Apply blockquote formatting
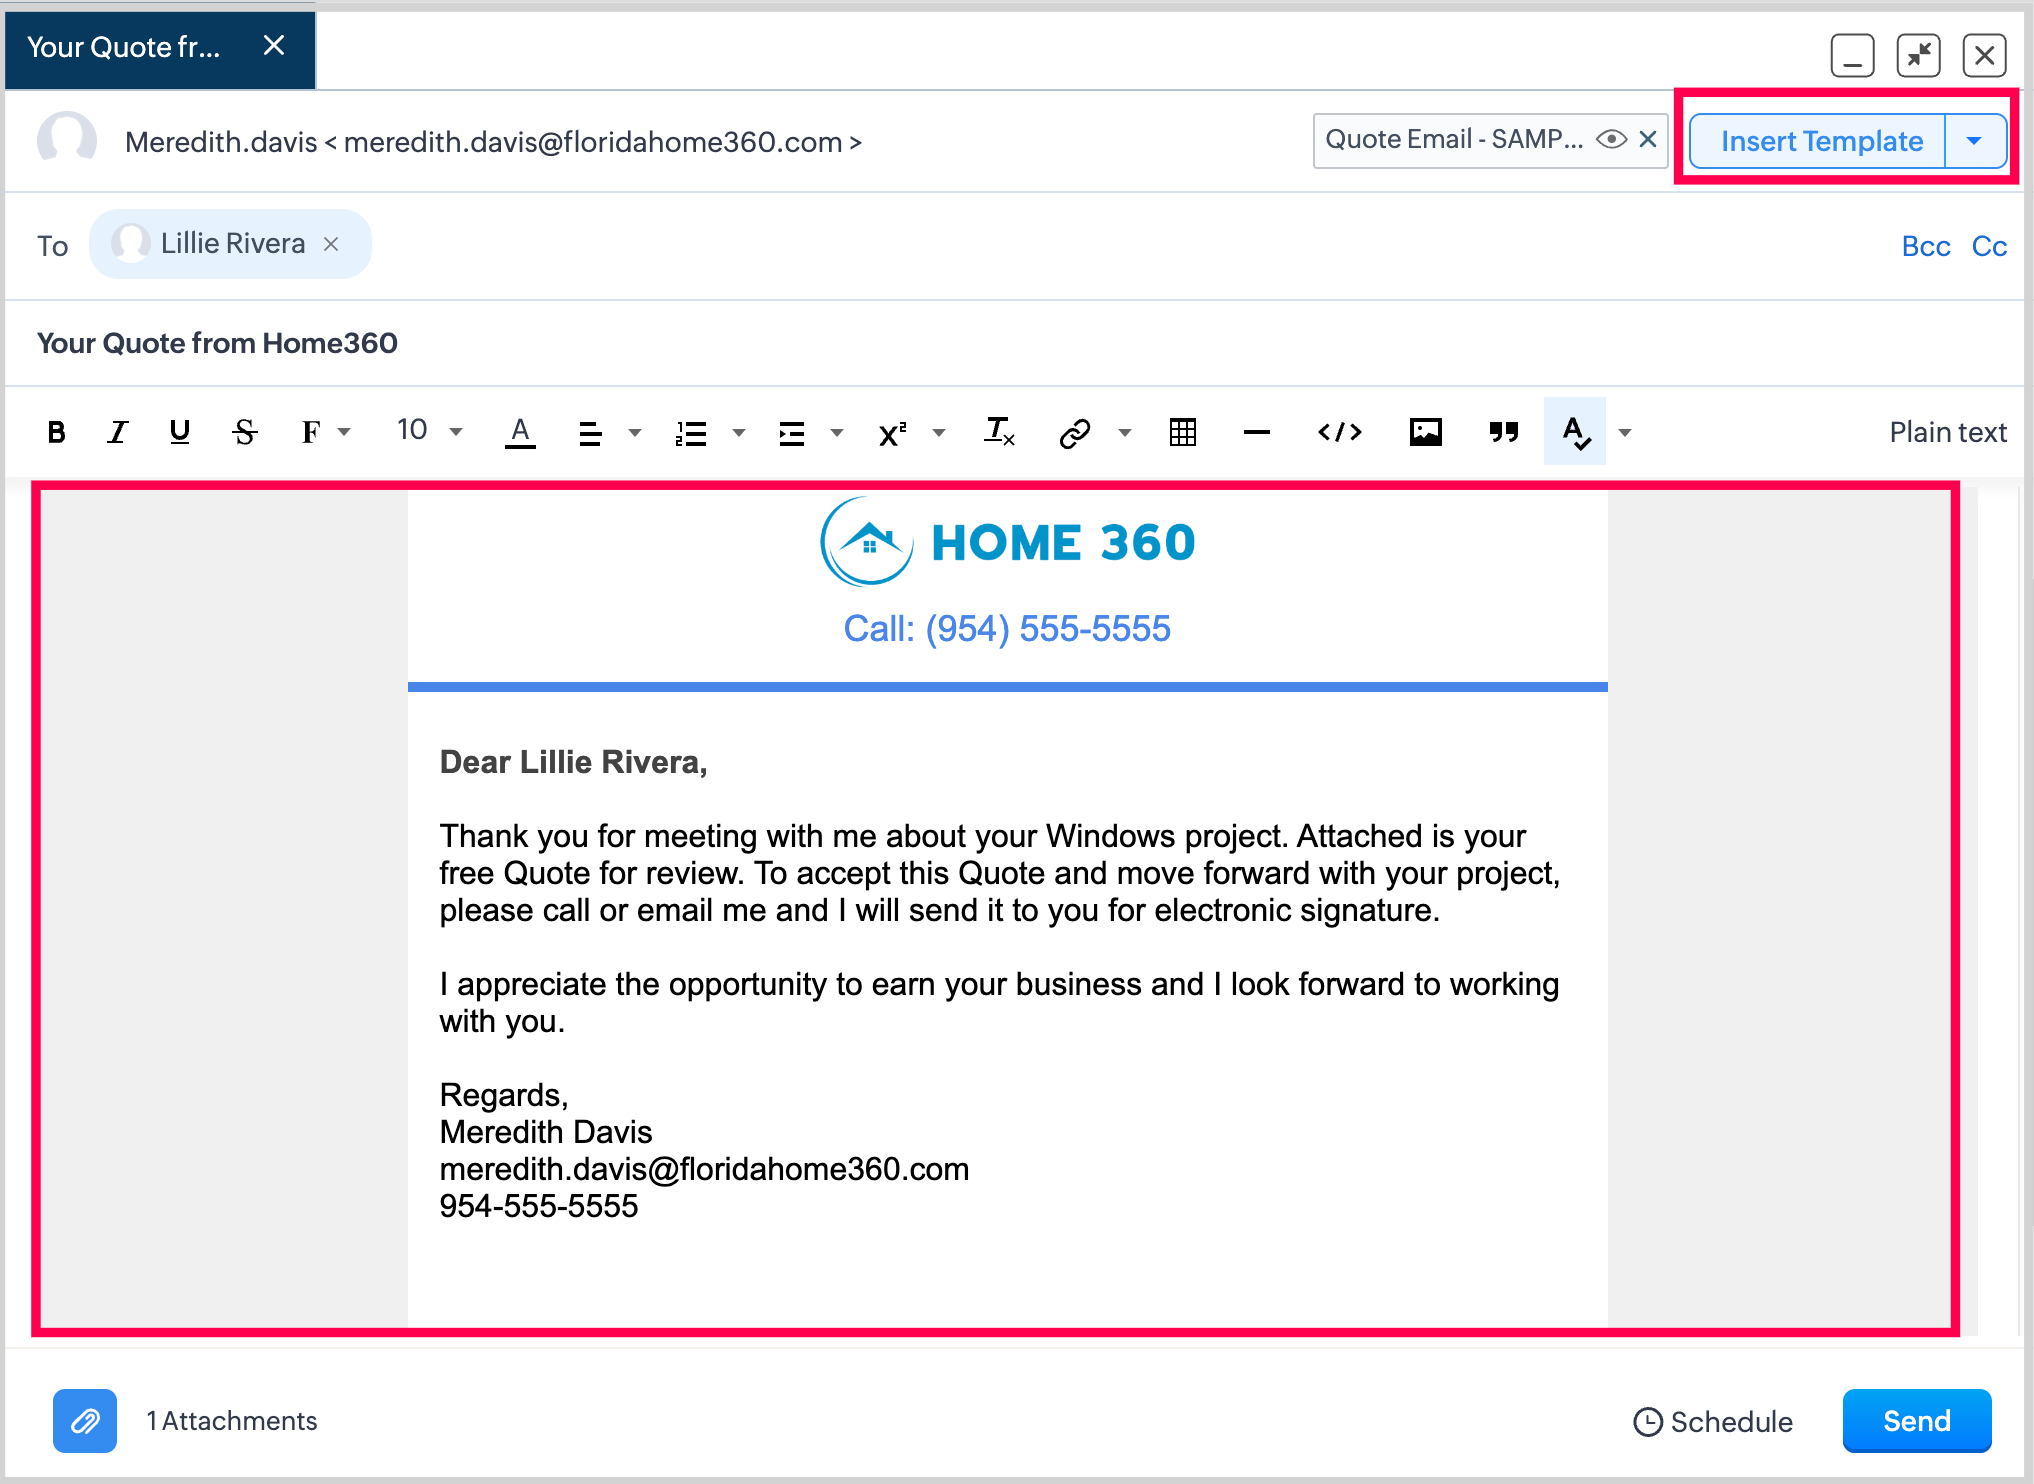 point(1503,432)
